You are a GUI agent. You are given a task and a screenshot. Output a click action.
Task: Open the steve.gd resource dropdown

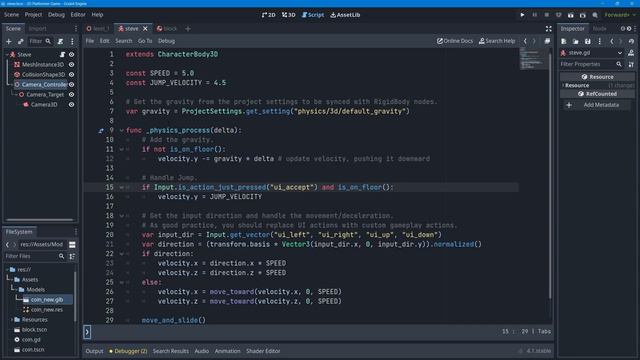pyautogui.click(x=592, y=53)
